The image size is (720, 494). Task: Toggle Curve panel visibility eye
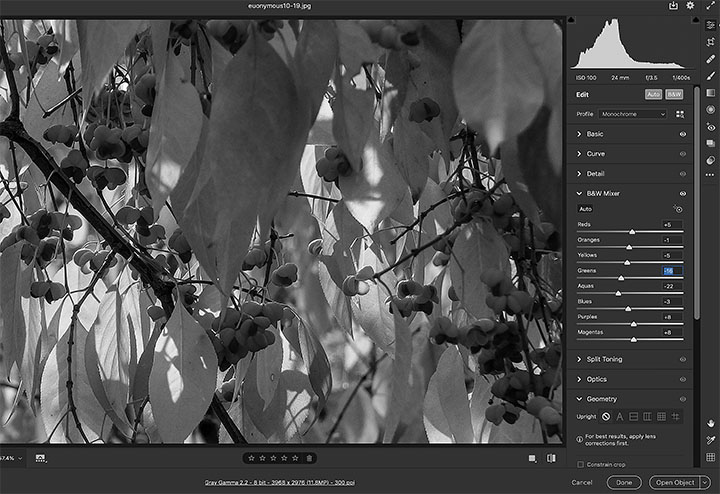[683, 154]
